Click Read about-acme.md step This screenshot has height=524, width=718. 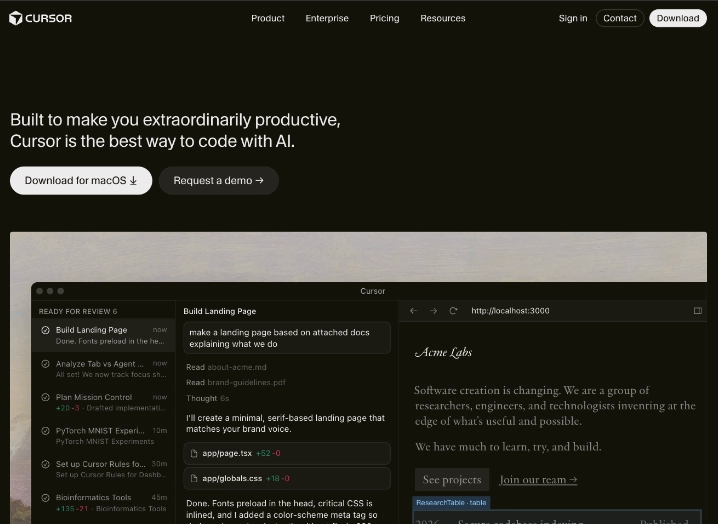[x=226, y=367]
